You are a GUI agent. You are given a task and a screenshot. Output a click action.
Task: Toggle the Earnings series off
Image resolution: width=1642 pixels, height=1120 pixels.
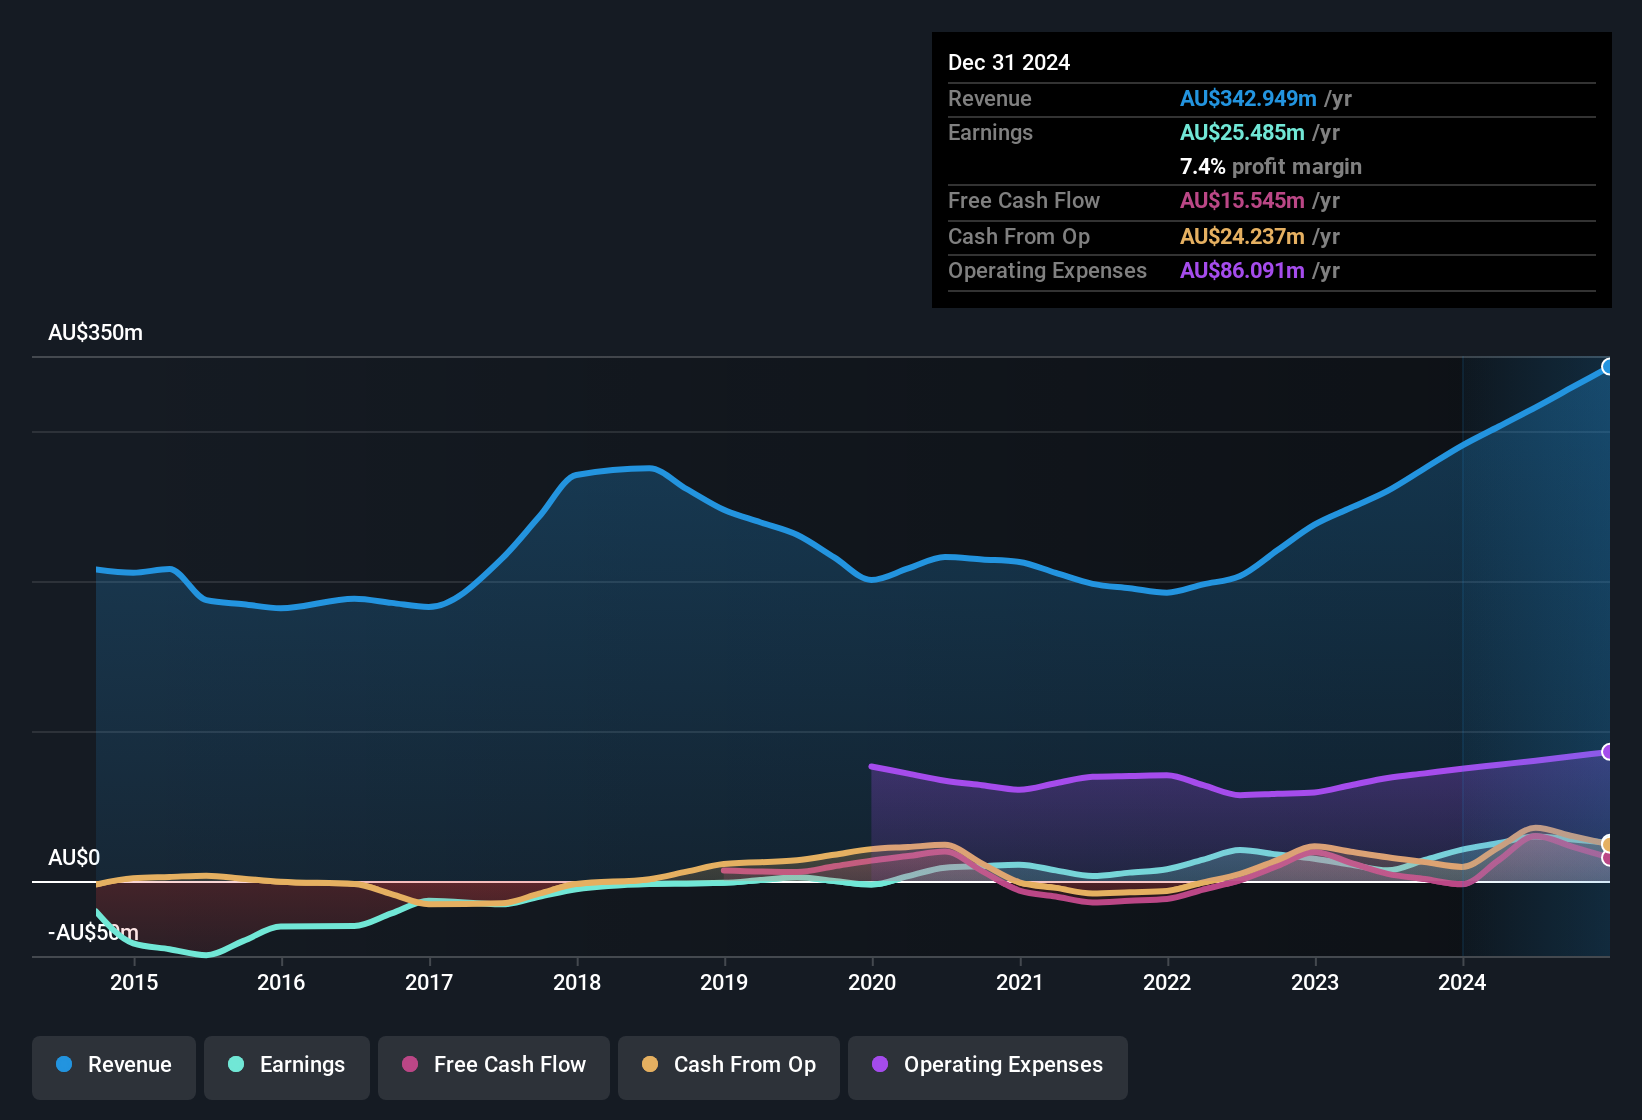tap(286, 1065)
